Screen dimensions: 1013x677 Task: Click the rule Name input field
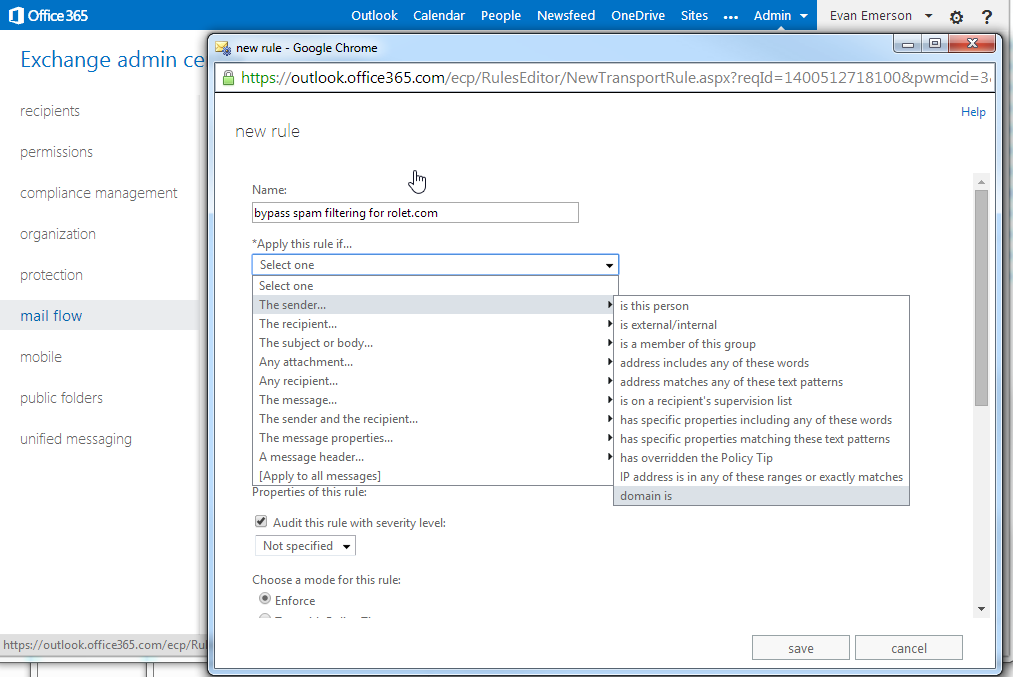tap(415, 213)
